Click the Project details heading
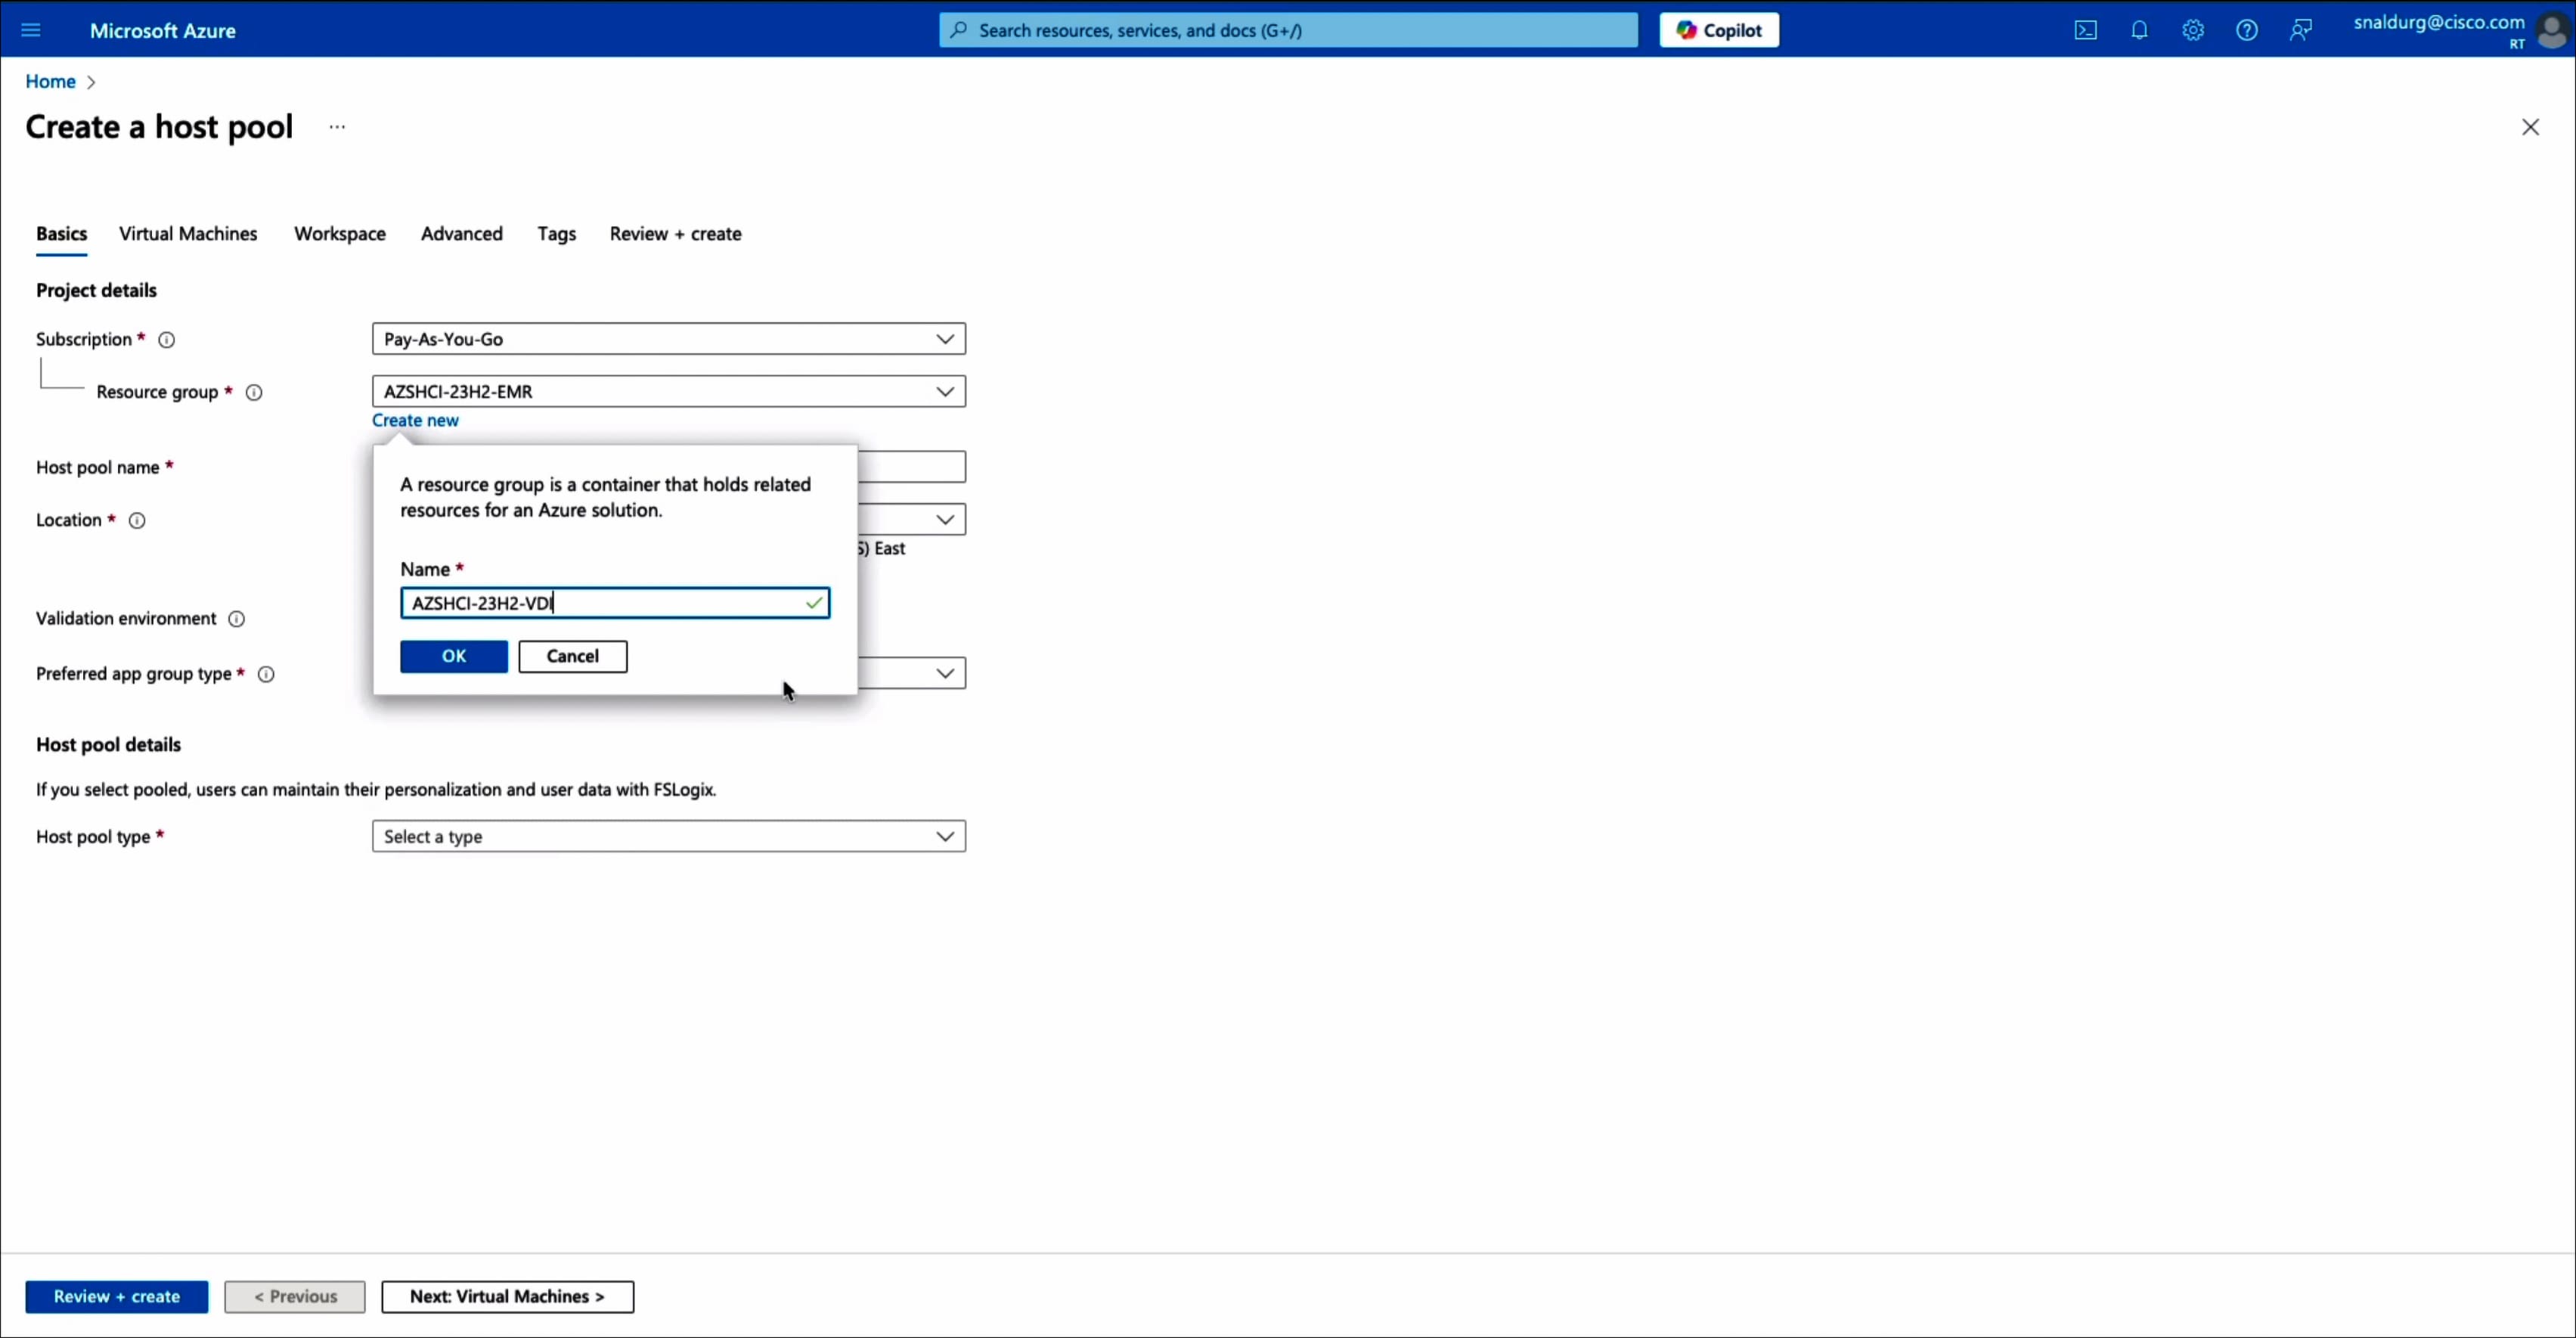The height and width of the screenshot is (1338, 2576). point(96,290)
